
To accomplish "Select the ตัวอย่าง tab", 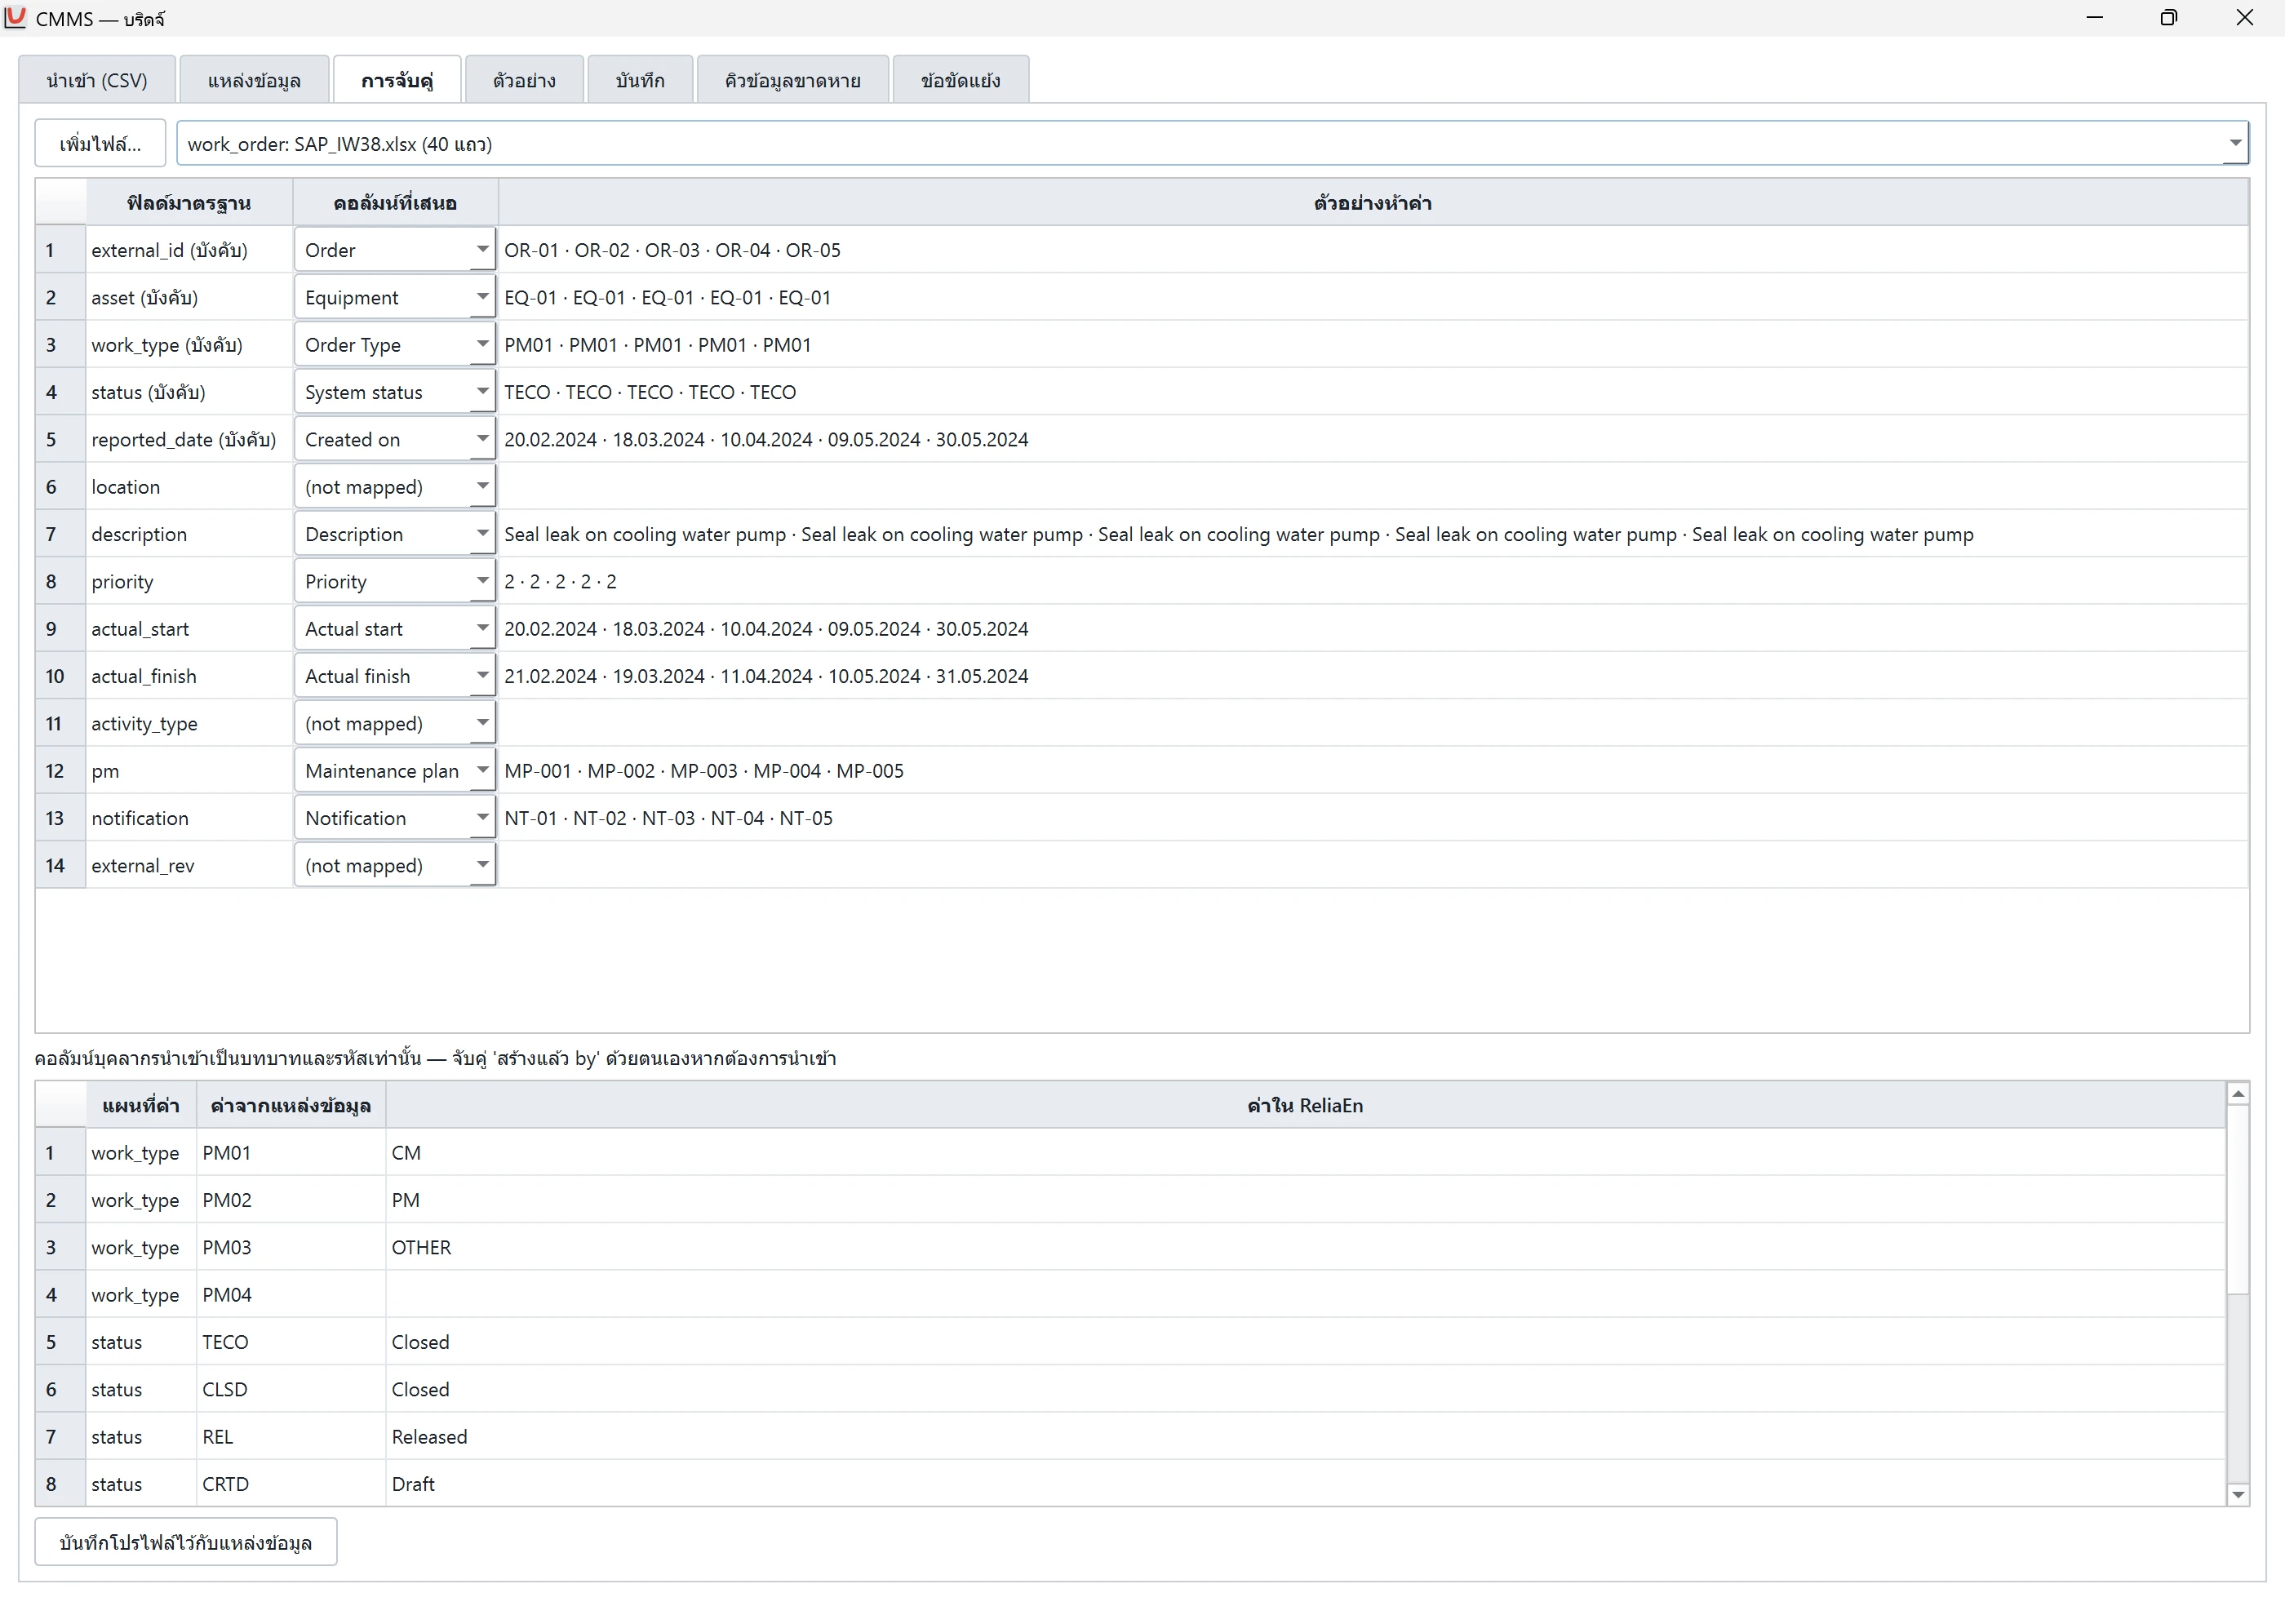I will click(524, 80).
